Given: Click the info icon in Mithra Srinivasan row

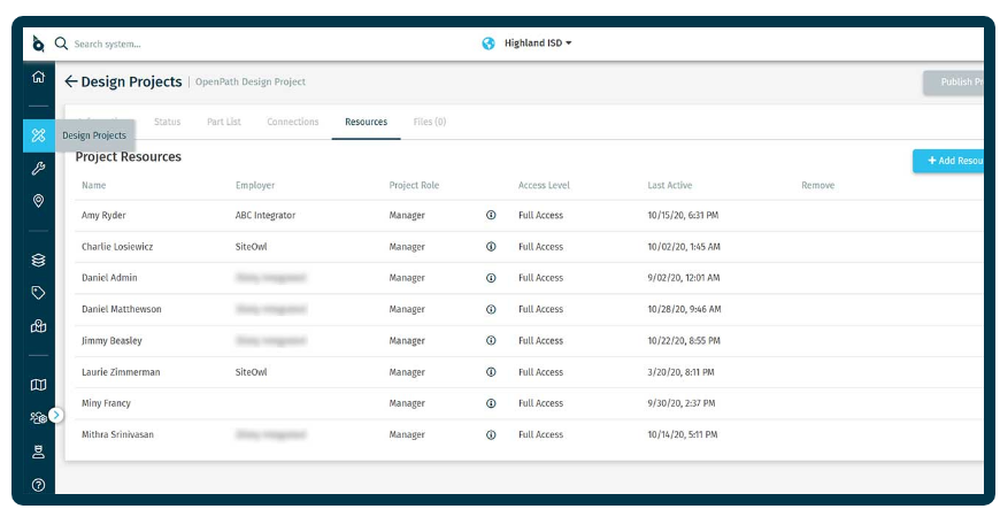Looking at the screenshot, I should point(491,434).
